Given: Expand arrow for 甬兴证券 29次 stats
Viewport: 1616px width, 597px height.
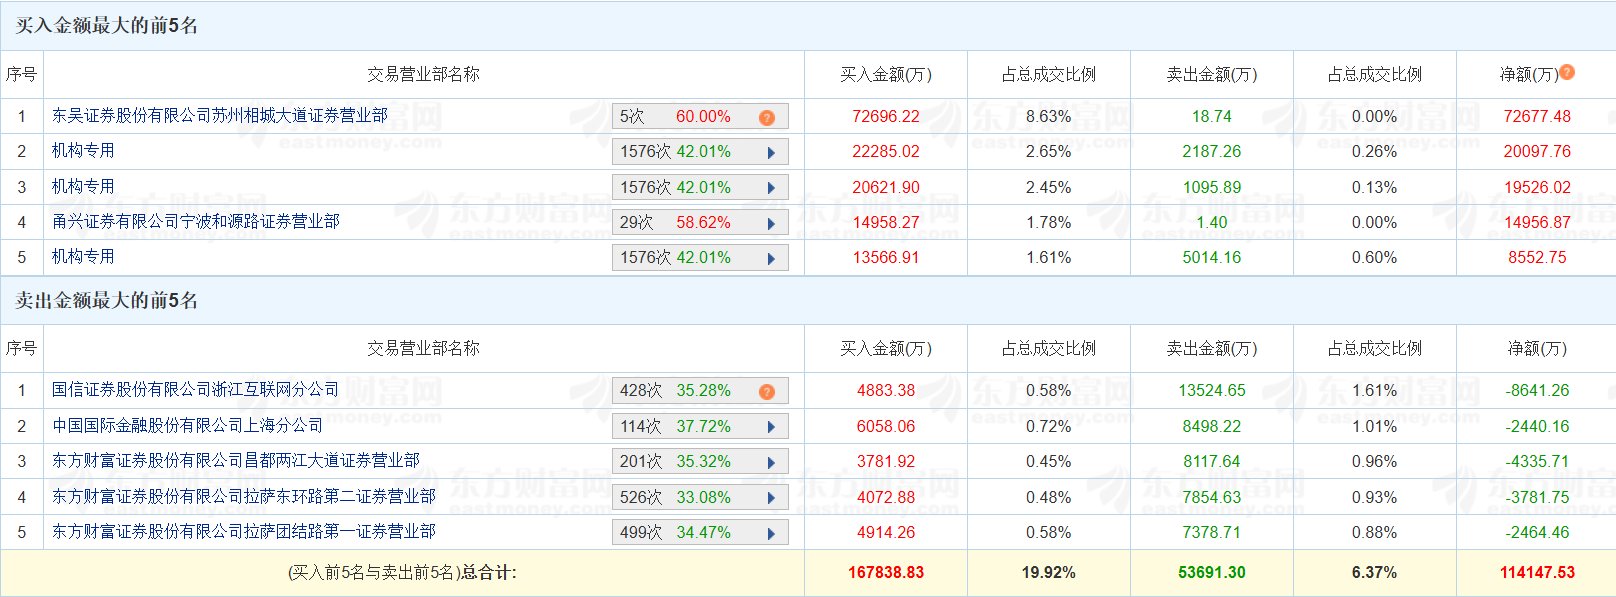Looking at the screenshot, I should click(x=771, y=223).
